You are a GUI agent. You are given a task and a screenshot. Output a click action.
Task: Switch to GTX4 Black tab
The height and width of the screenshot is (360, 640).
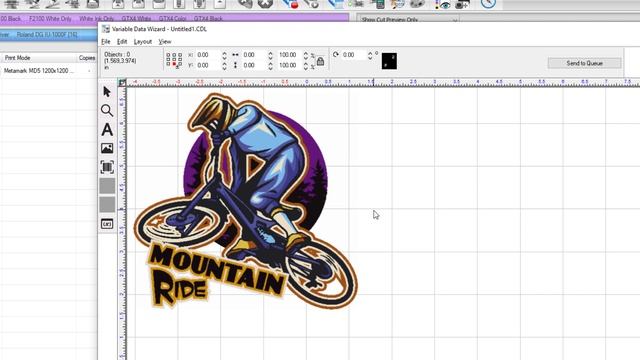click(208, 18)
